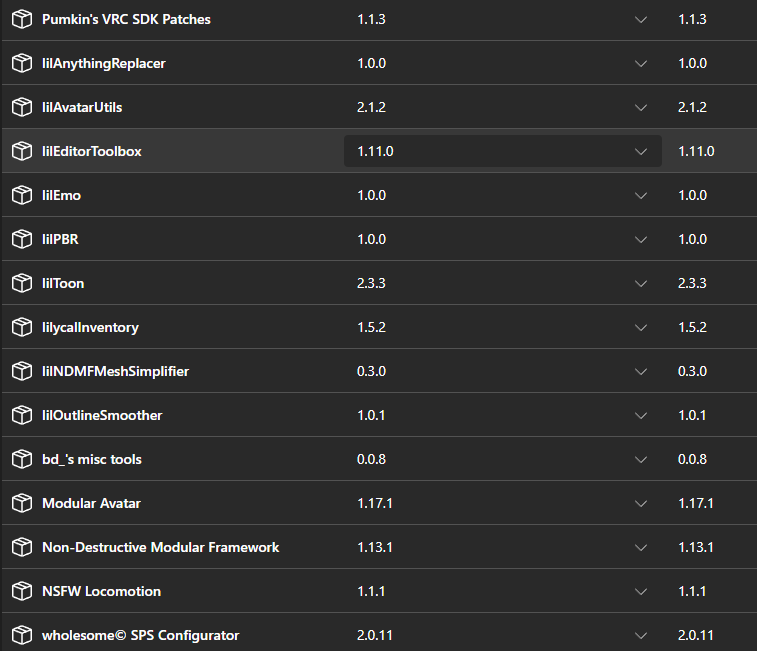Click the lilNDMFMeshSimplifier package name
The height and width of the screenshot is (651, 757).
pos(115,371)
